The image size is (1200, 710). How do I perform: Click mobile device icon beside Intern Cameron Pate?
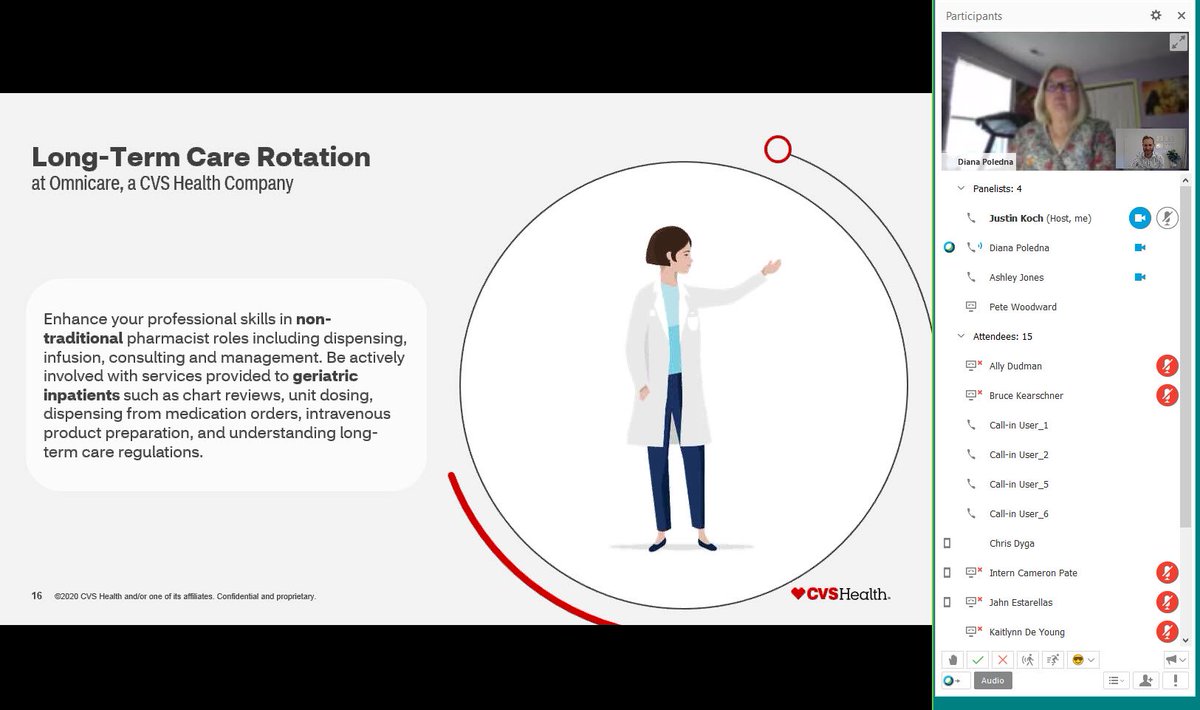[948, 573]
